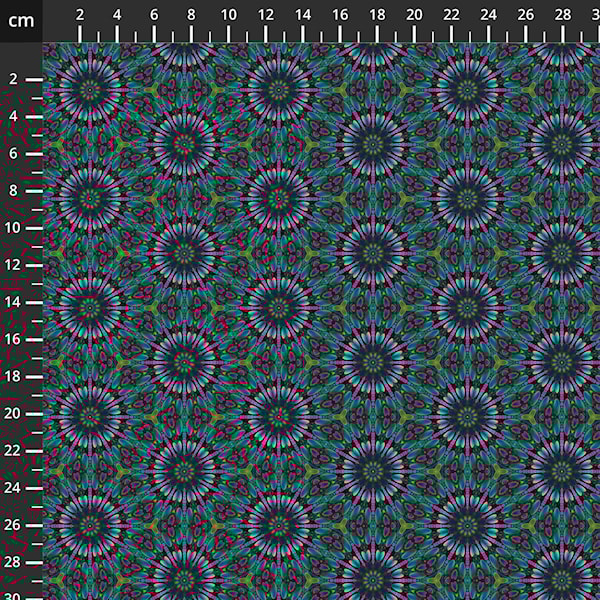
Task: Select the 8 mark on top ruler
Action: 191,15
